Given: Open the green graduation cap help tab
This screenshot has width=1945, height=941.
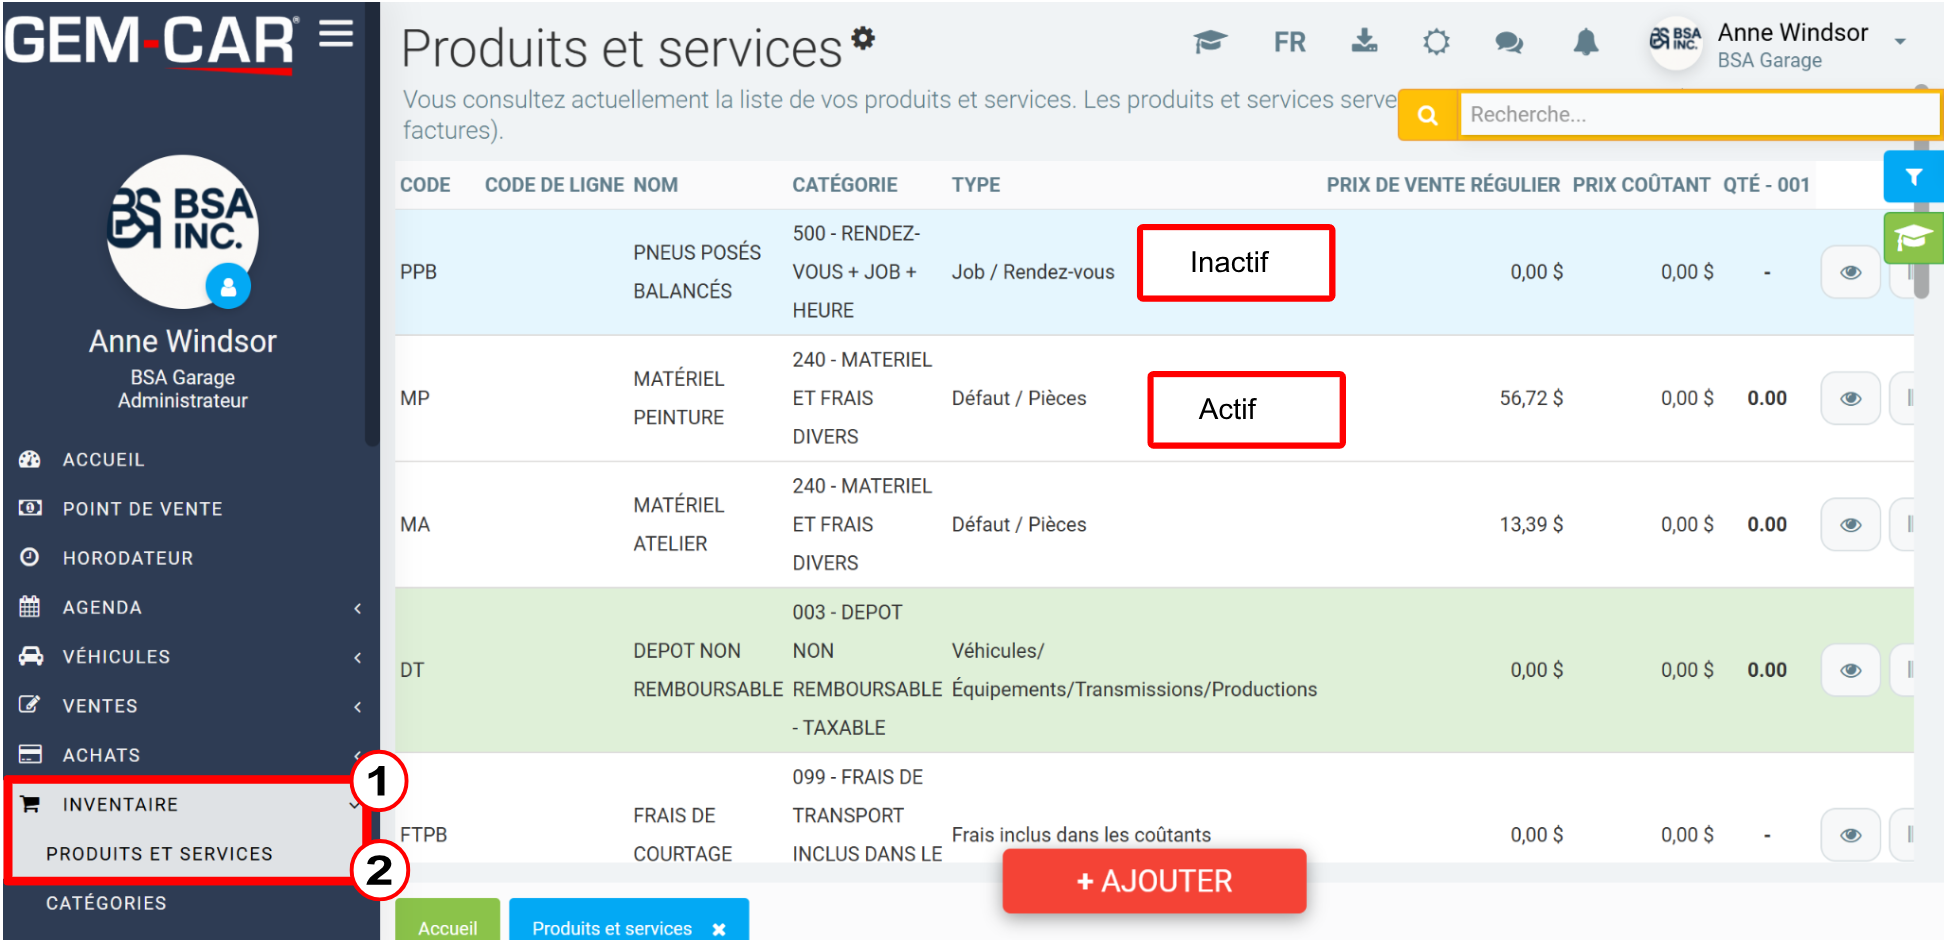Looking at the screenshot, I should point(1913,238).
